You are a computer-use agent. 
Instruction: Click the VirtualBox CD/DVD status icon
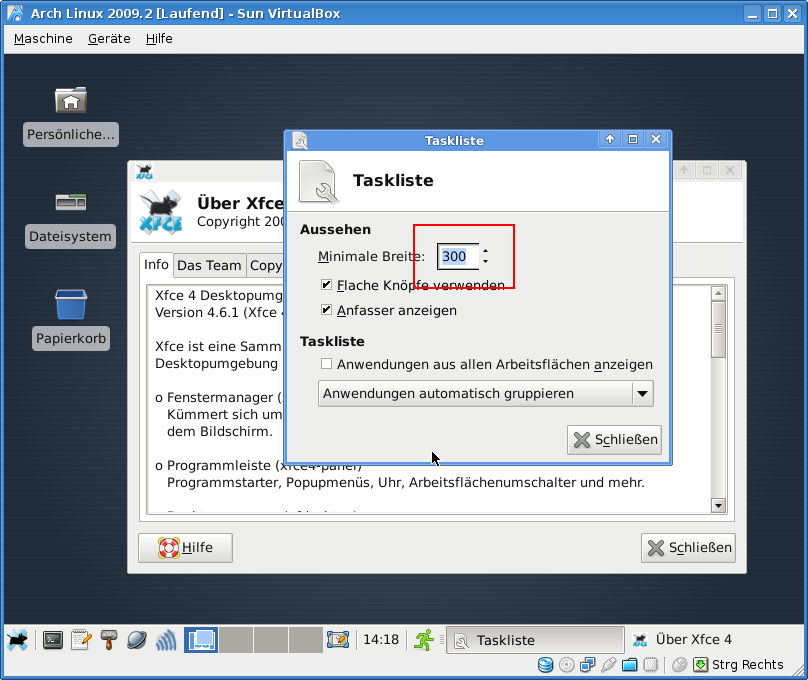[x=566, y=665]
